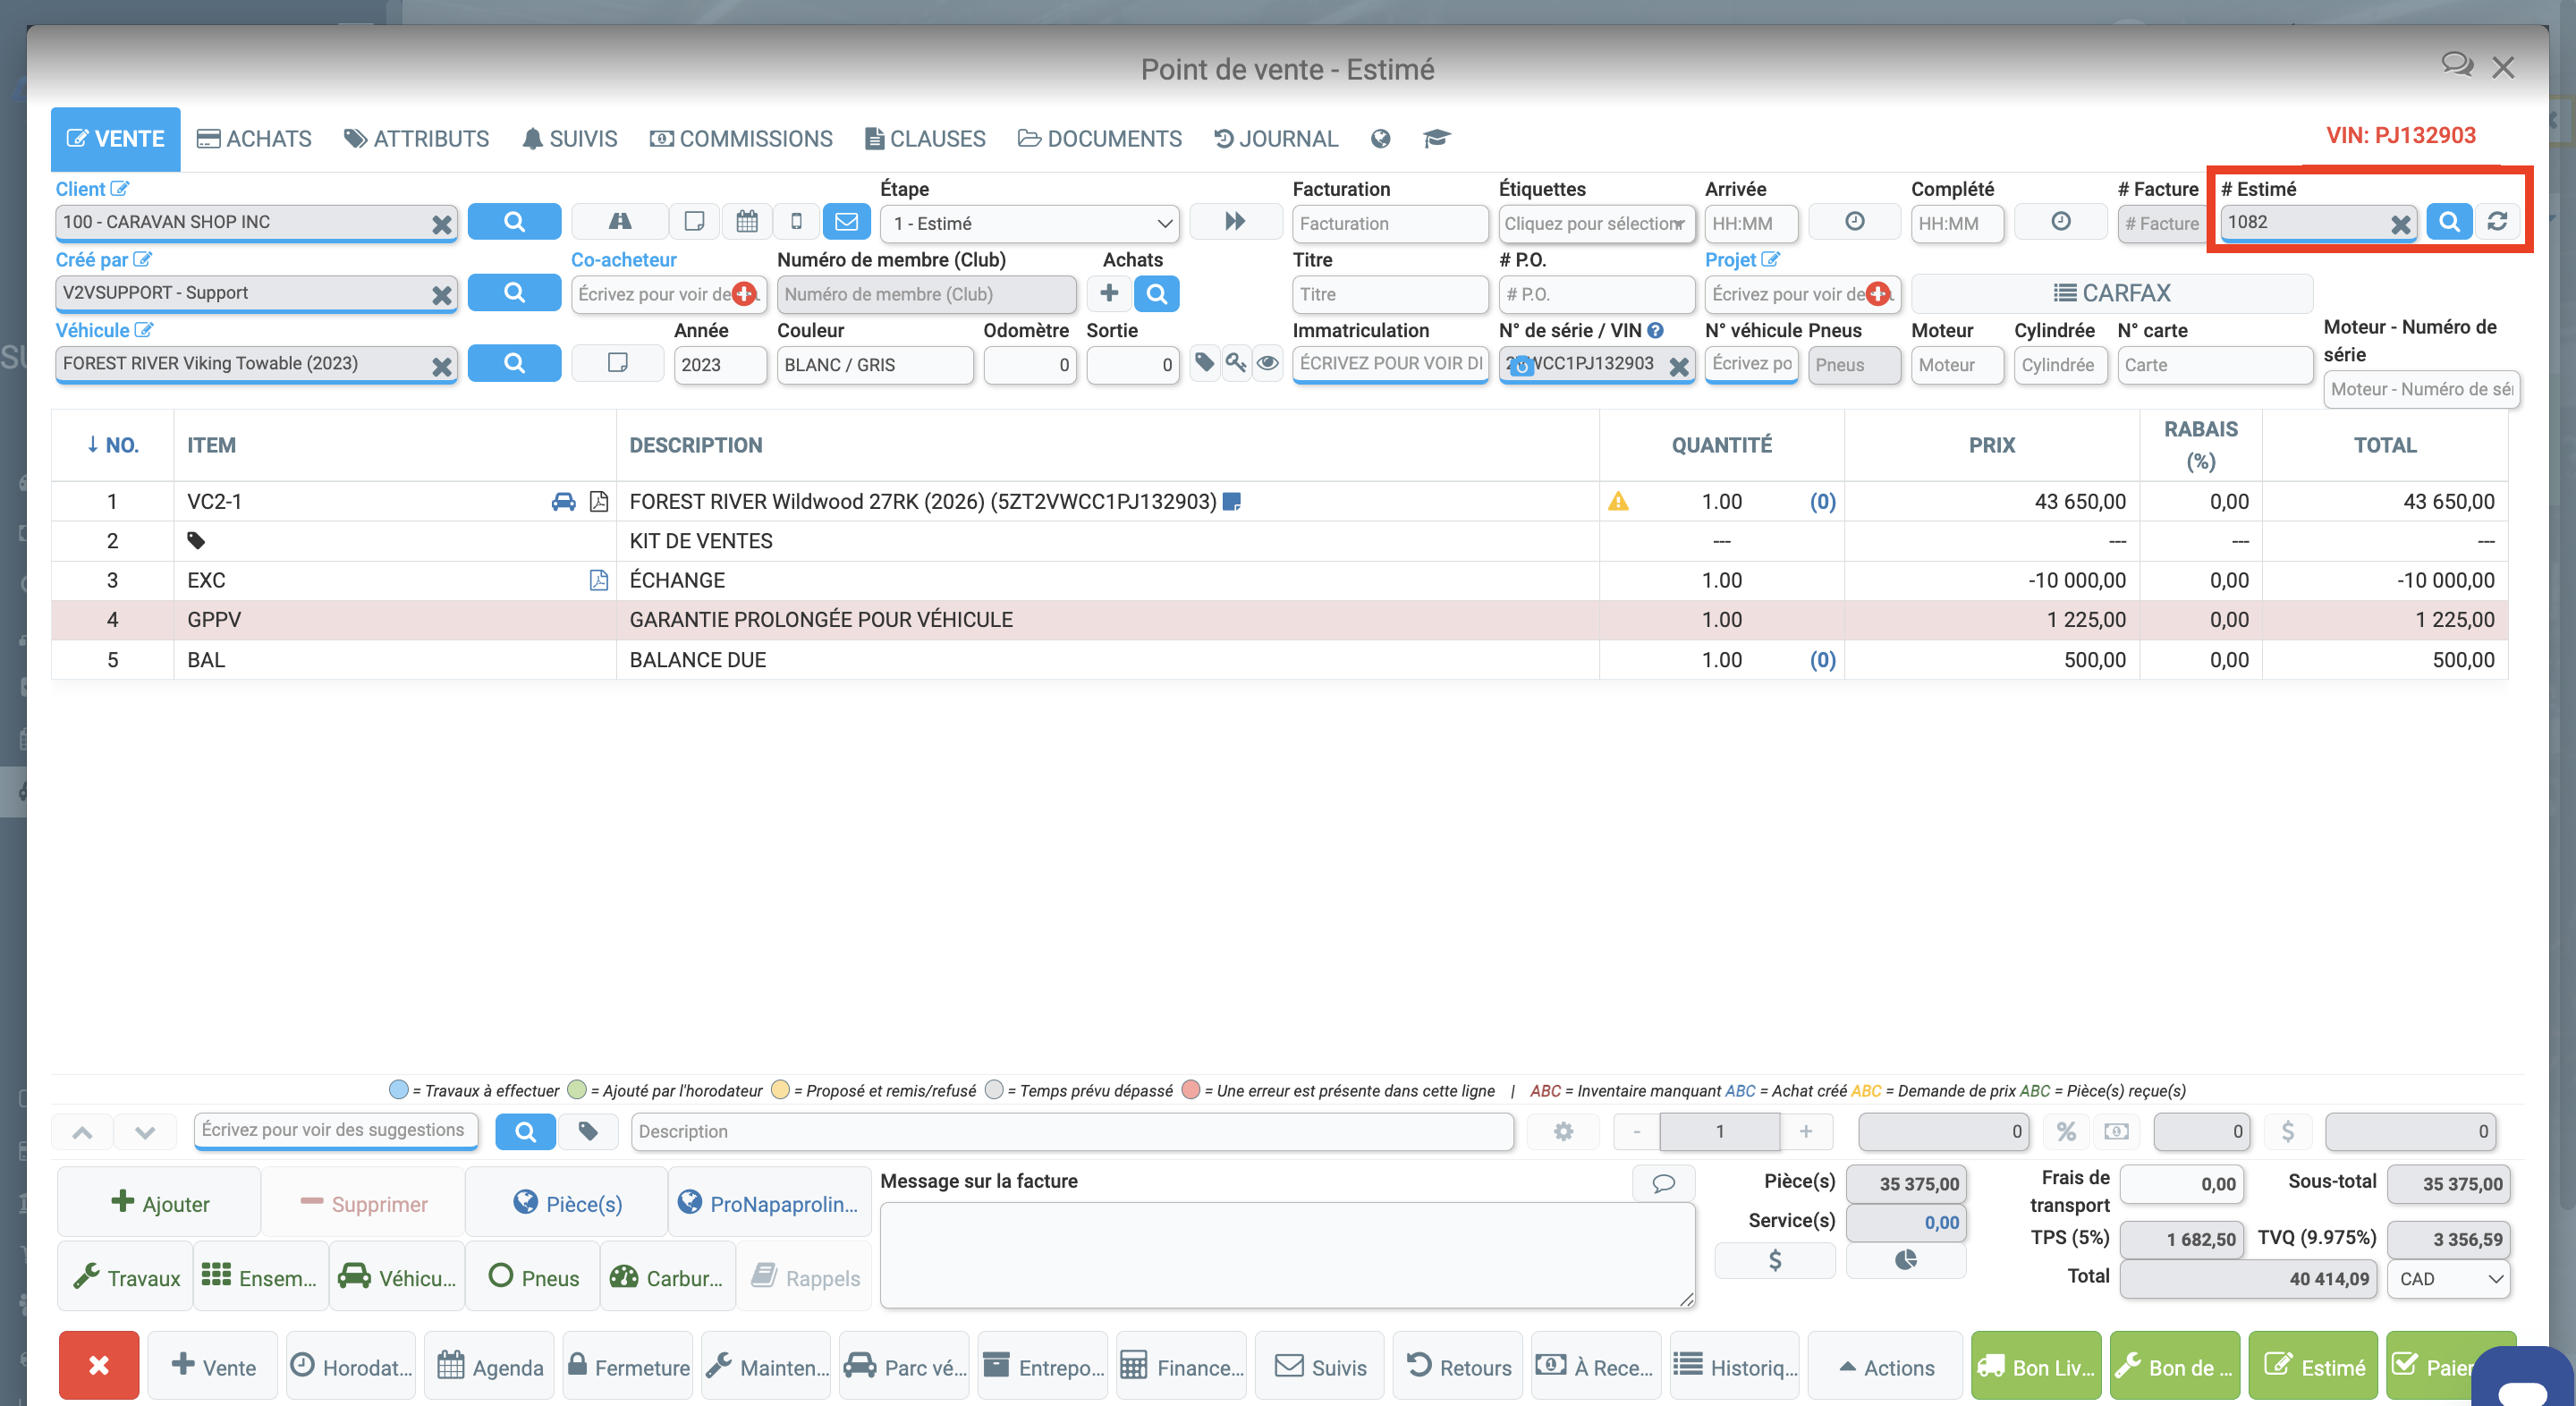Click the refresh icon beside # Estimé
The width and height of the screenshot is (2576, 1406).
pos(2497,222)
